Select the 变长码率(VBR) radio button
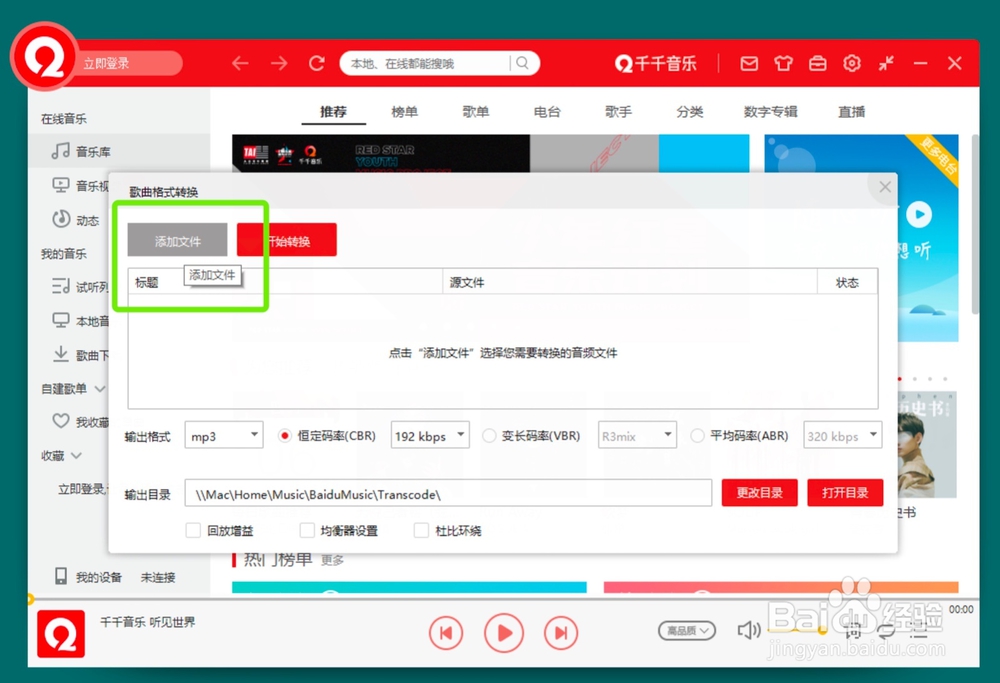This screenshot has height=683, width=1000. [489, 436]
